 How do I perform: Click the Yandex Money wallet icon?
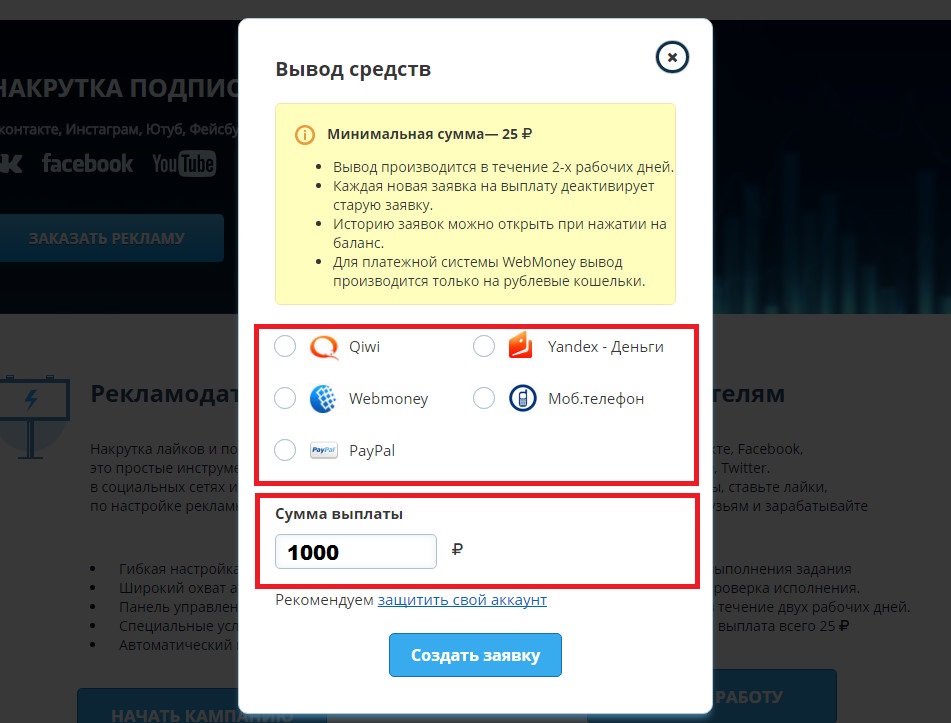[x=520, y=346]
